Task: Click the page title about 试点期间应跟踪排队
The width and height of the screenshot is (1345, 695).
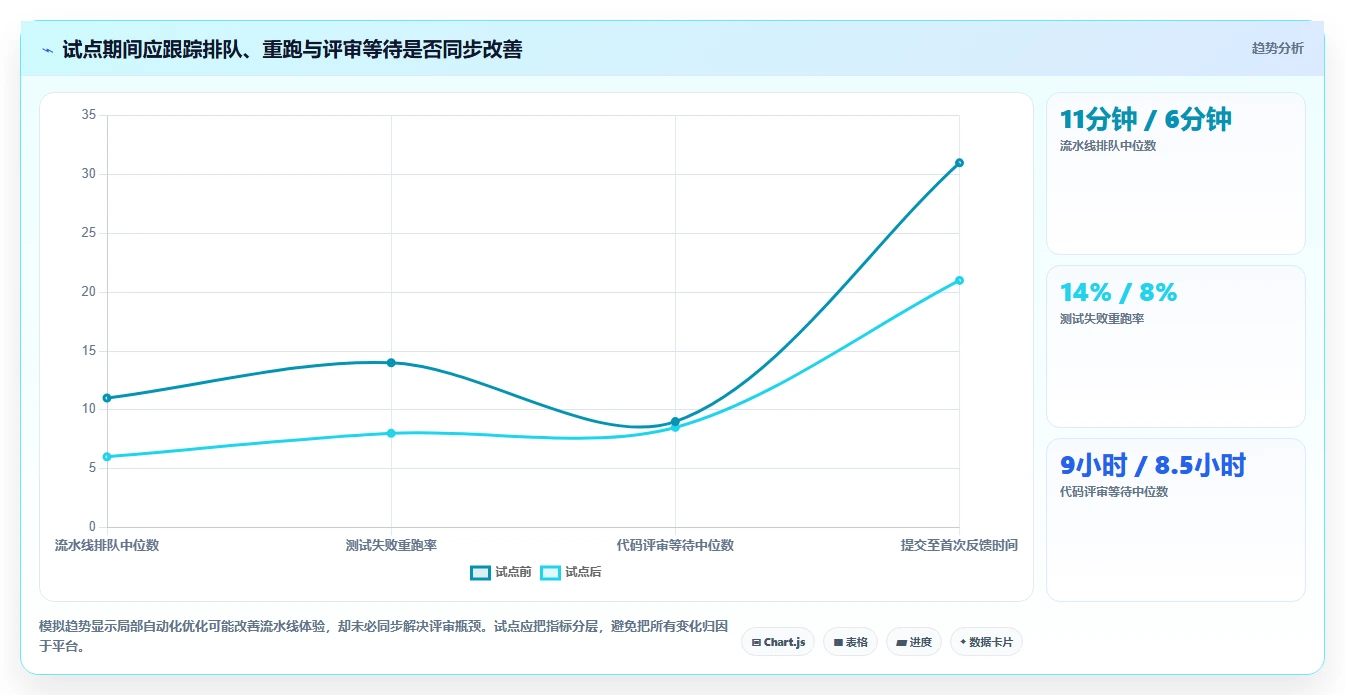Action: pyautogui.click(x=292, y=49)
